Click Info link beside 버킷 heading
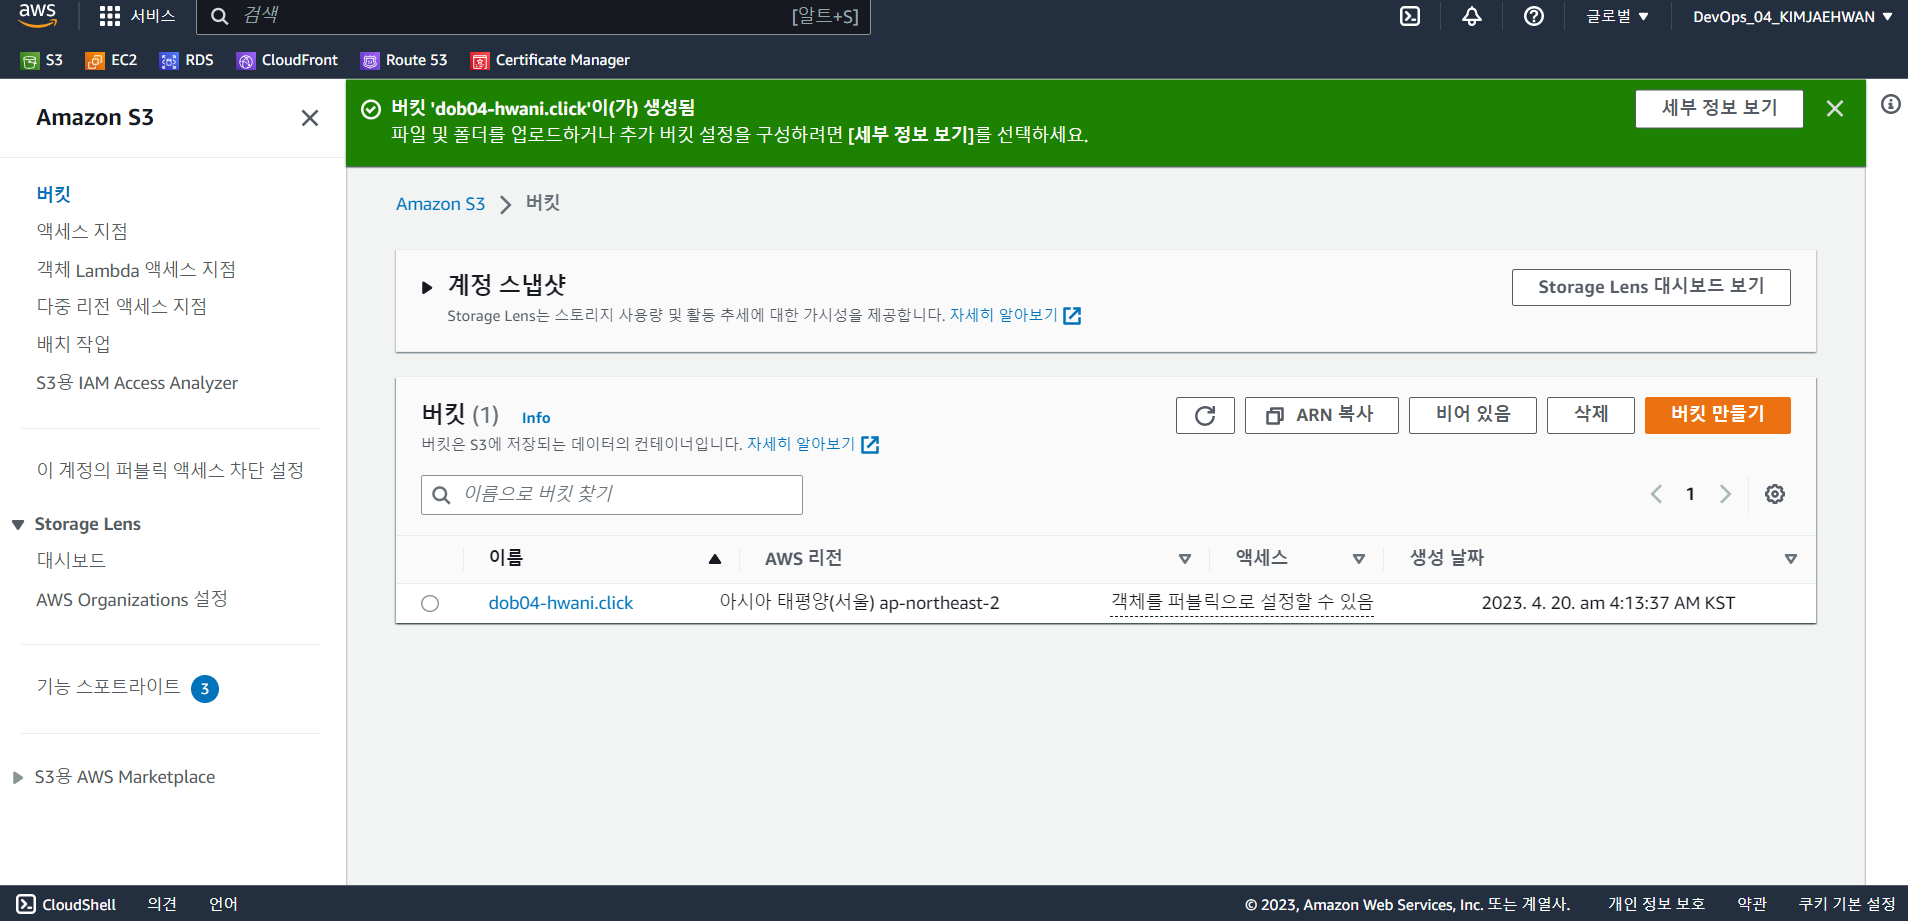Image resolution: width=1908 pixels, height=921 pixels. tap(536, 418)
